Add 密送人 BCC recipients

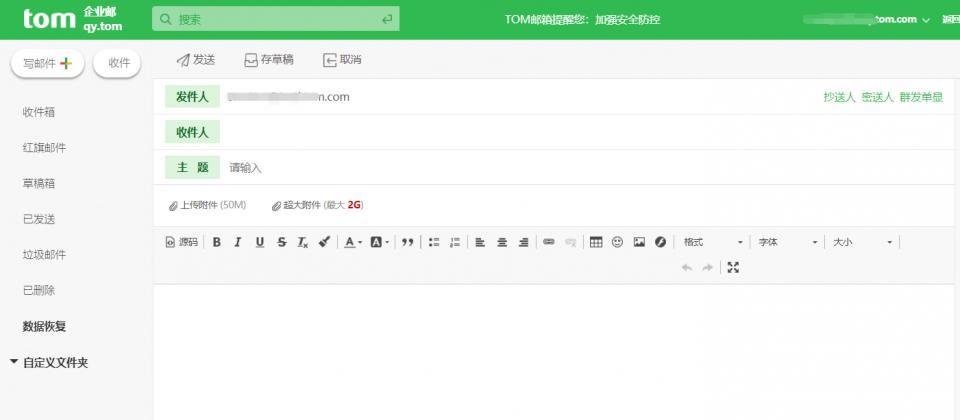877,97
